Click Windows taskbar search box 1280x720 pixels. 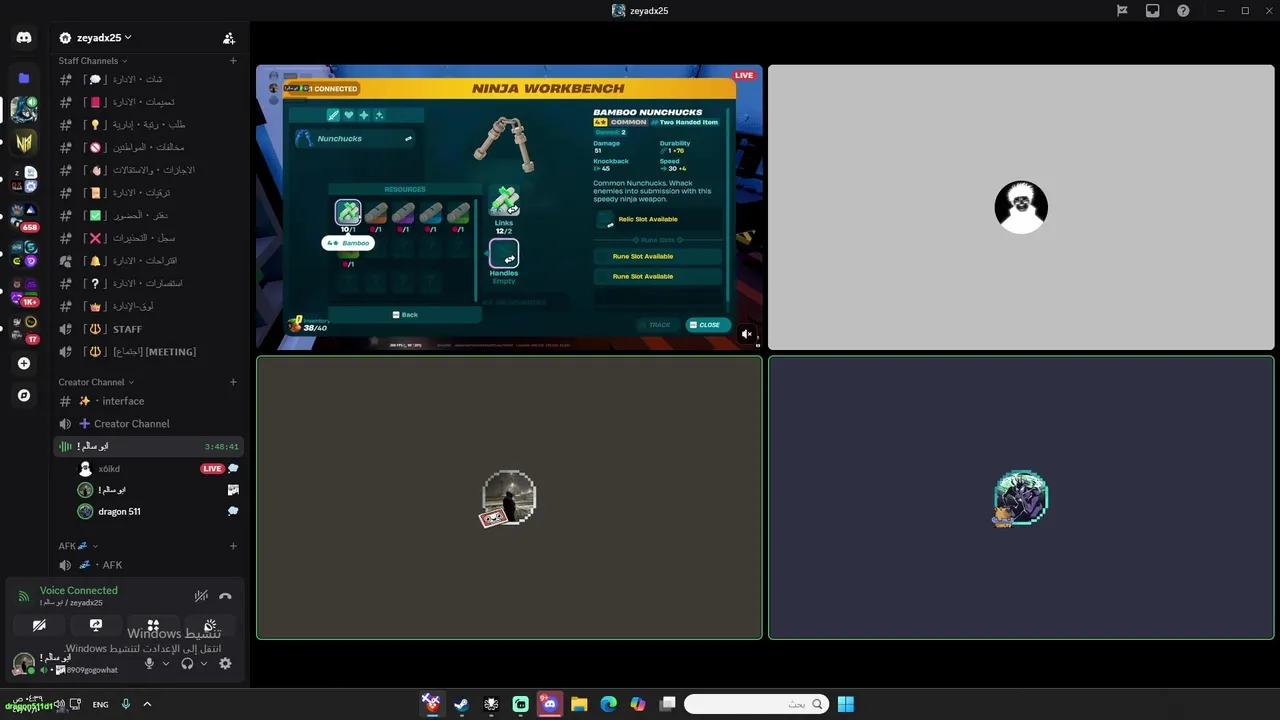(757, 704)
